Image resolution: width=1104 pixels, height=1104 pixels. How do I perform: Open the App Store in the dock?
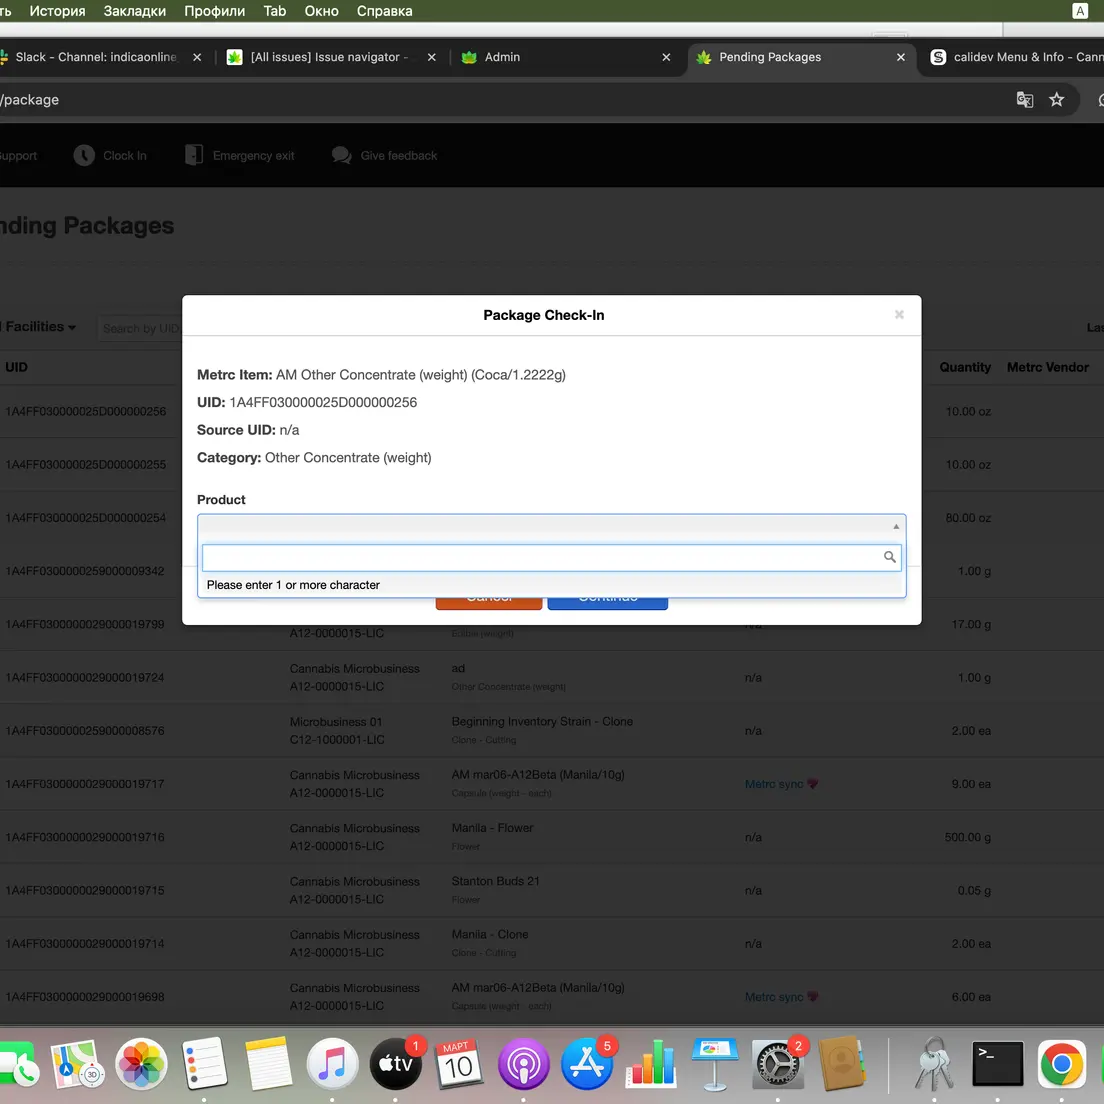click(586, 1064)
